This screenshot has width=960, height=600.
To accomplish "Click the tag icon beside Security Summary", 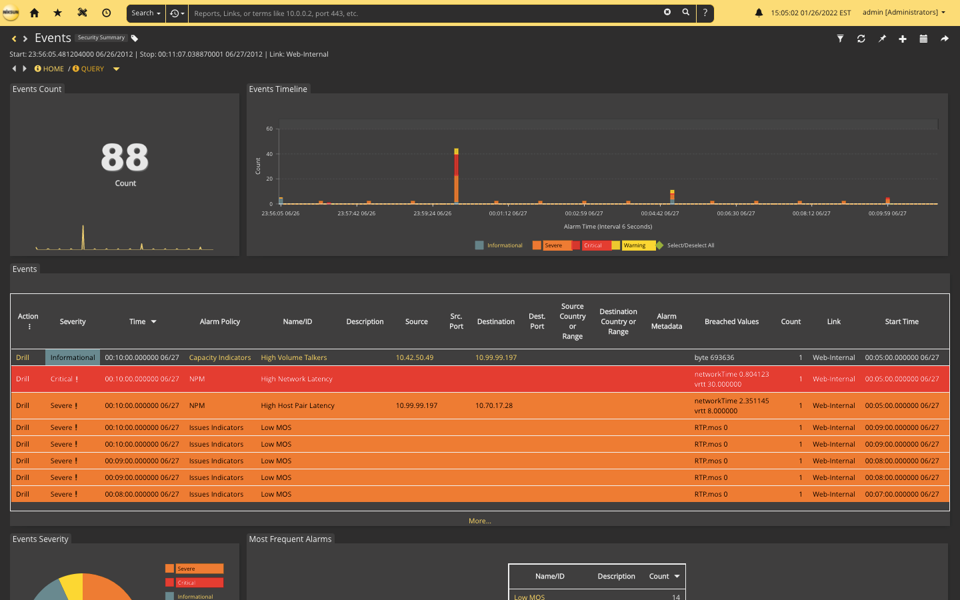I will (x=135, y=39).
